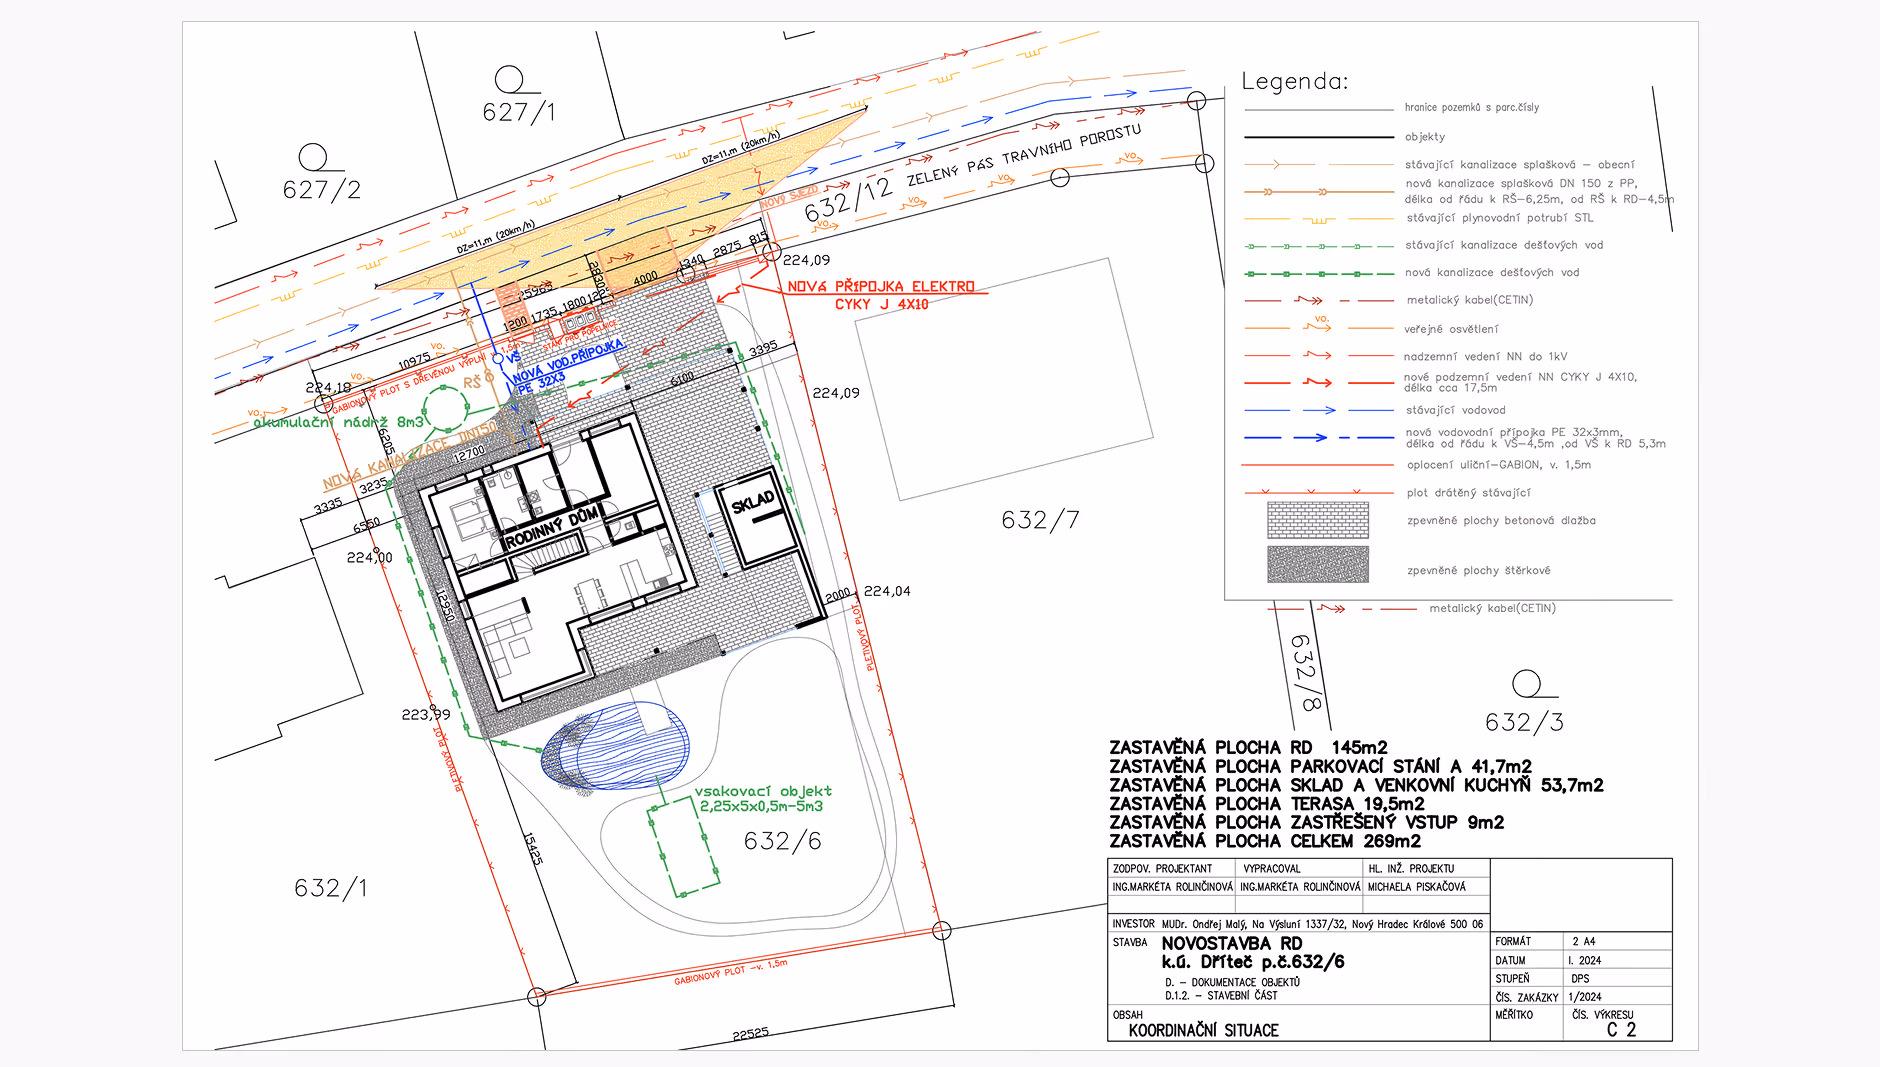Click legend text 'veřejné osvětlení'
Image resolution: width=1880 pixels, height=1067 pixels.
coord(1452,329)
